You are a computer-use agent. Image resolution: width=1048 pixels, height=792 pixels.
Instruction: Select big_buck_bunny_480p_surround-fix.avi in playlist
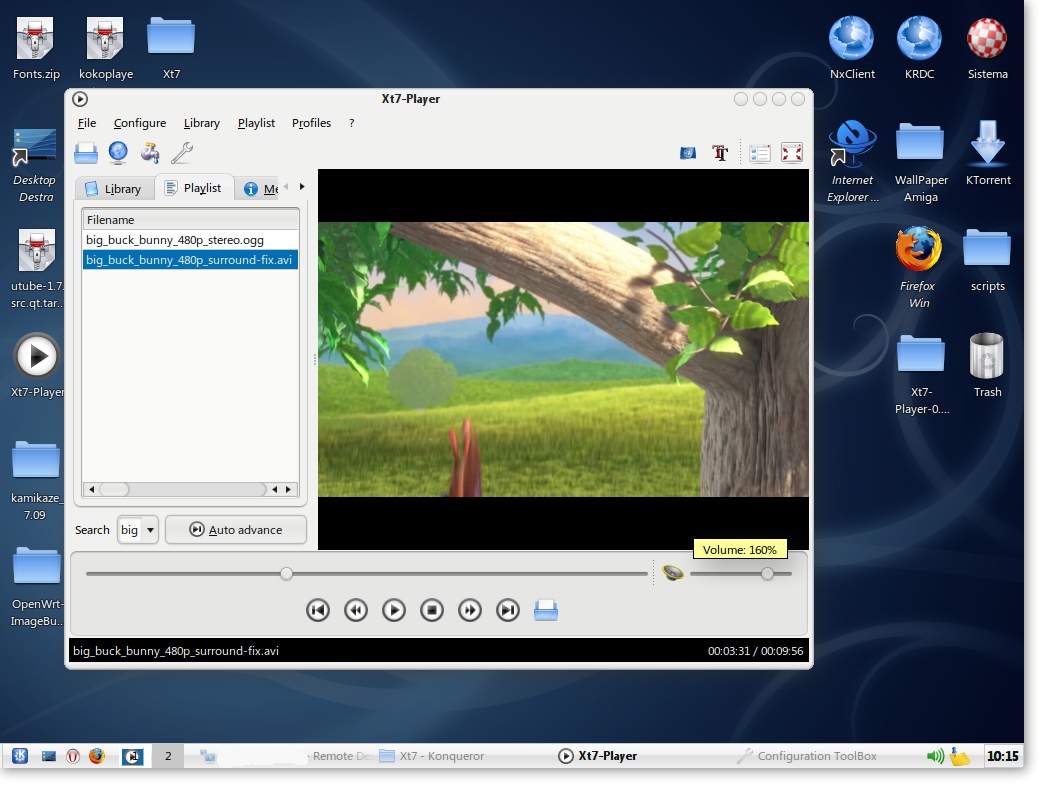(190, 260)
